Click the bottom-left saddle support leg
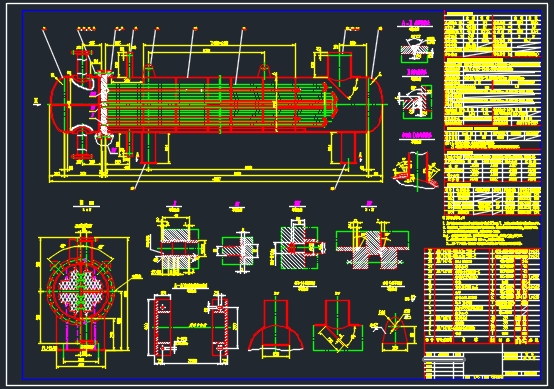The height and width of the screenshot is (389, 554). pyautogui.click(x=149, y=147)
